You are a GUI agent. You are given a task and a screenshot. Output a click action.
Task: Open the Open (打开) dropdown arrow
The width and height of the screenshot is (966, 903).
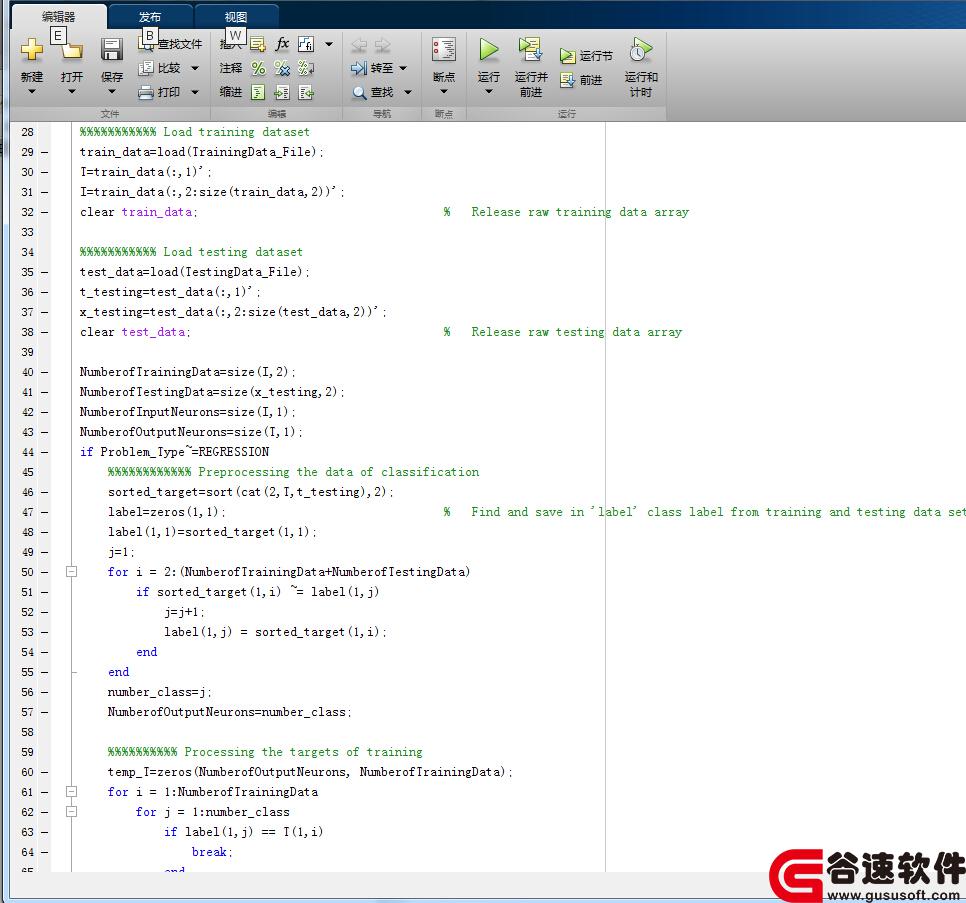pyautogui.click(x=71, y=92)
